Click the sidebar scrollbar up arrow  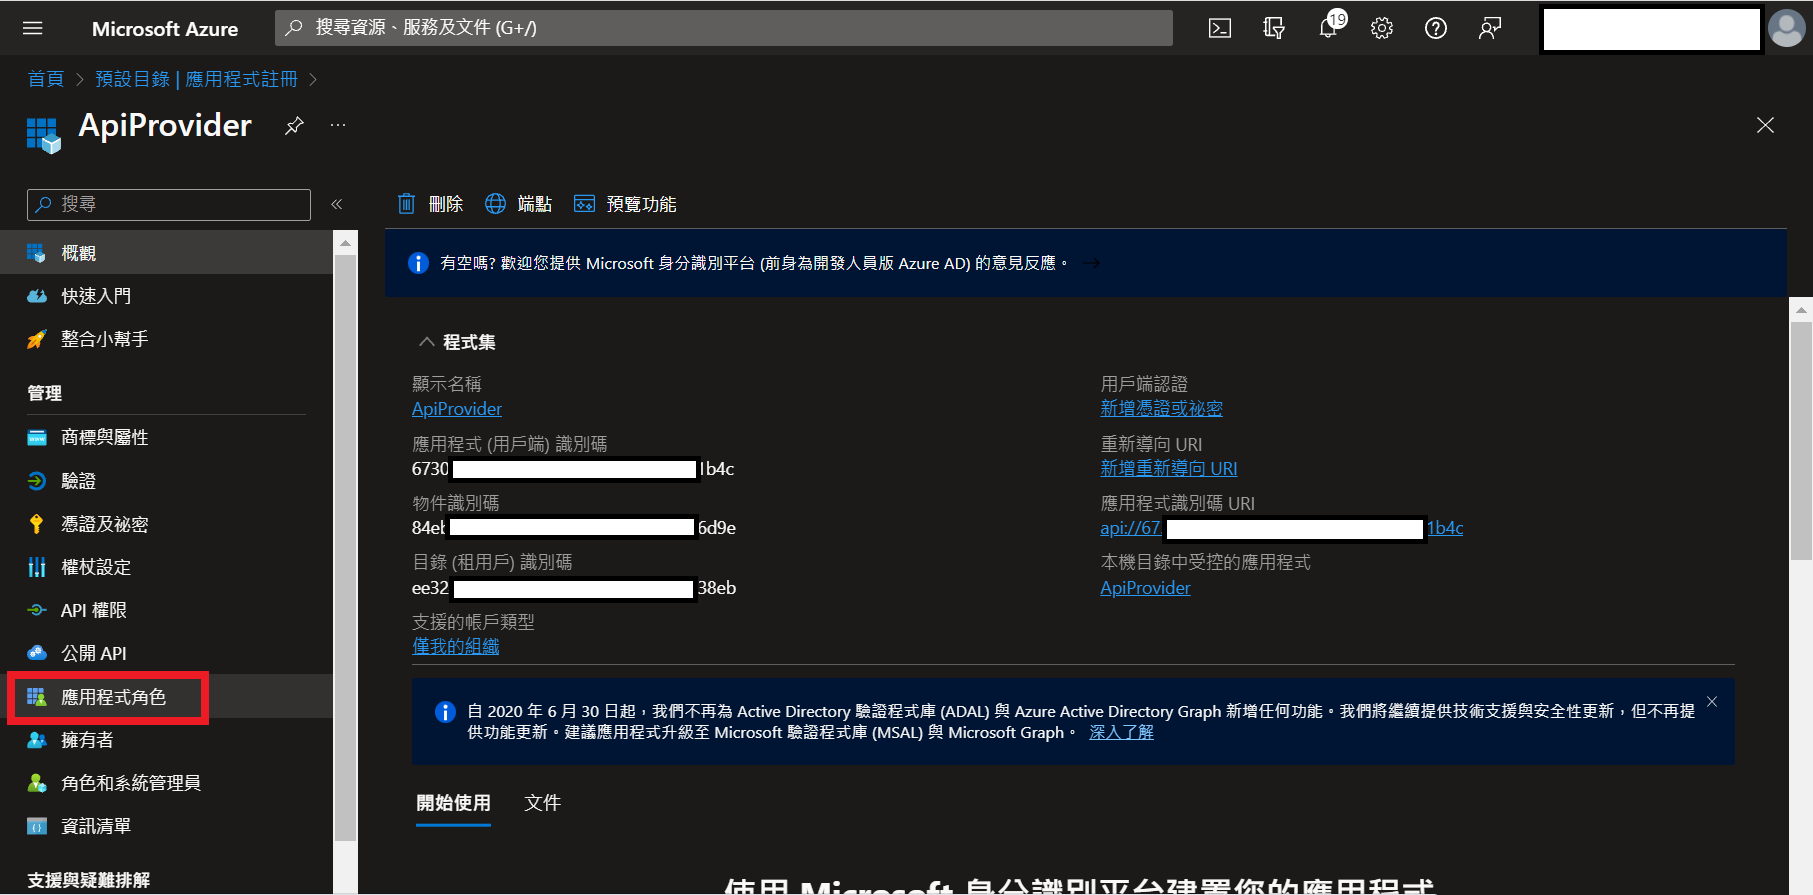(345, 243)
